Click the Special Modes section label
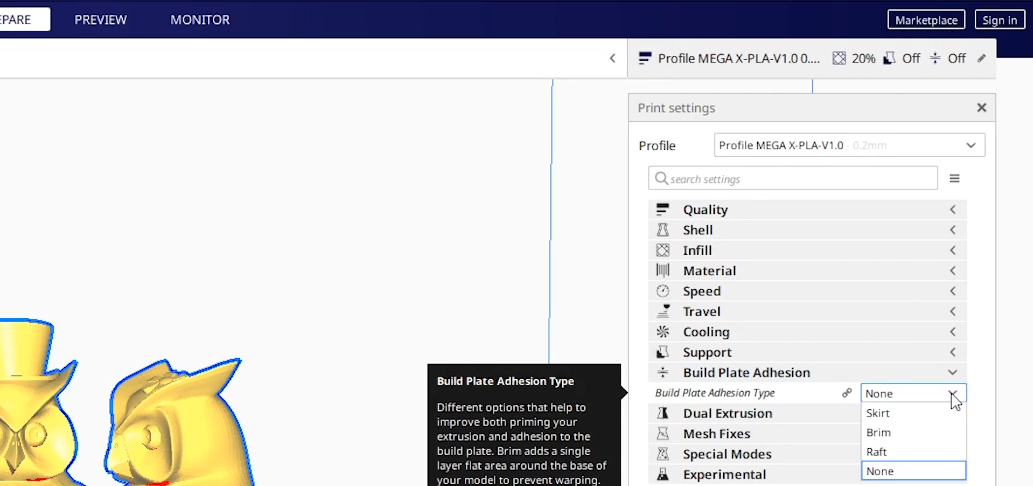This screenshot has width=1033, height=486. (727, 454)
